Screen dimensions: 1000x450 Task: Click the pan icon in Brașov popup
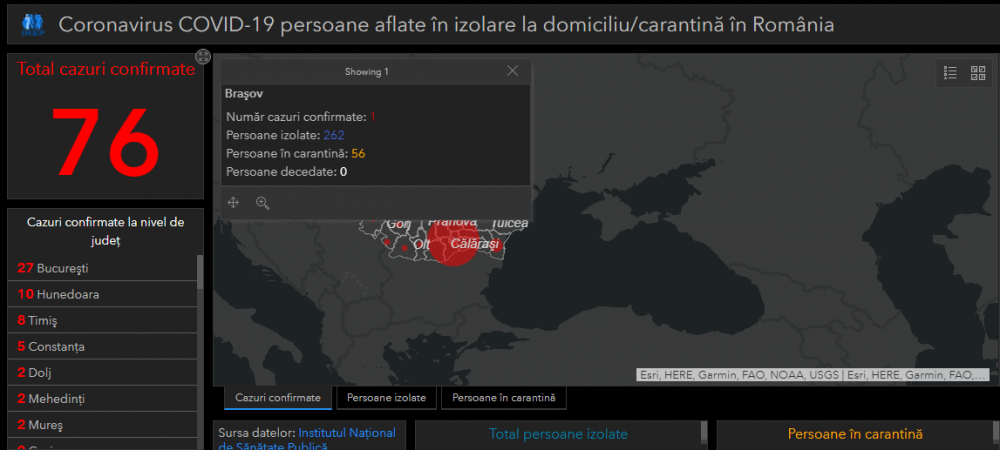(233, 203)
